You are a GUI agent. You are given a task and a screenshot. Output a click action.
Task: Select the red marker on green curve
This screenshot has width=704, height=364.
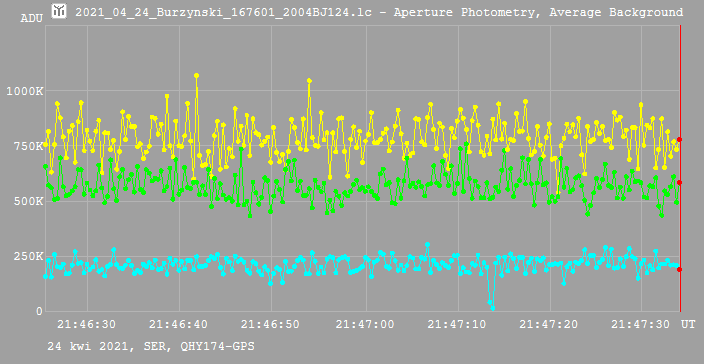point(679,182)
